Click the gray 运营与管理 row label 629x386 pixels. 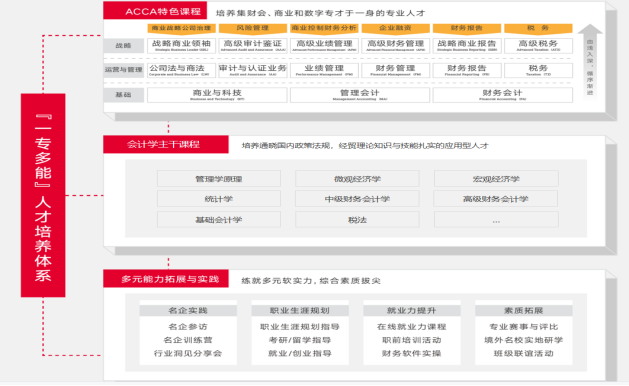[124, 70]
